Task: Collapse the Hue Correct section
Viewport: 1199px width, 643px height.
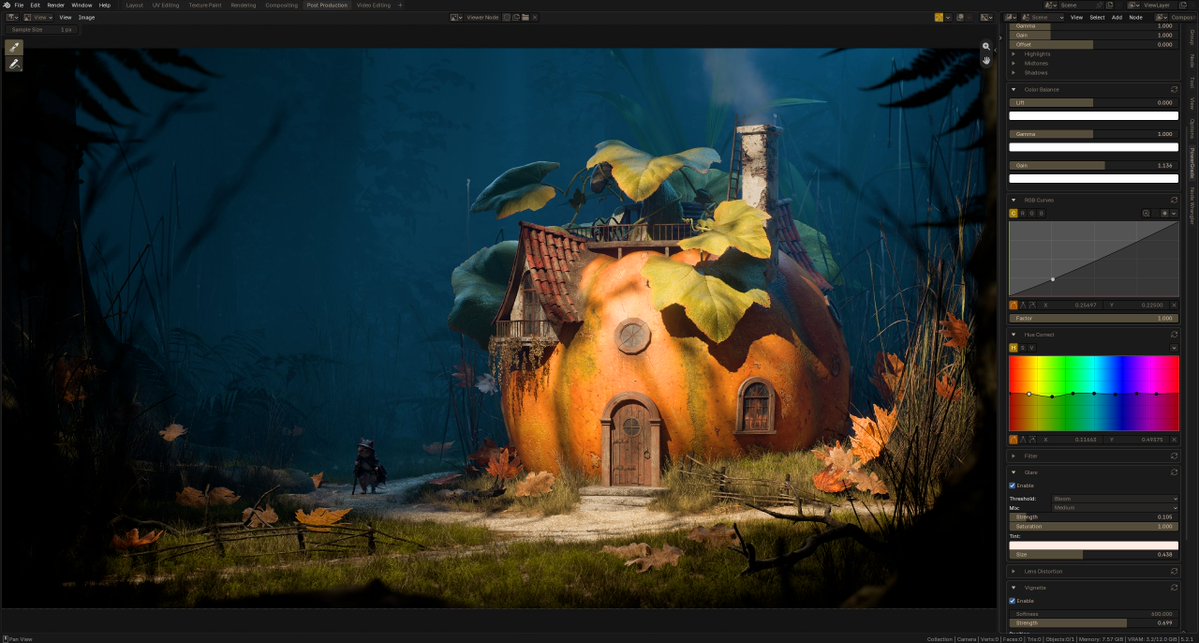Action: 1014,334
